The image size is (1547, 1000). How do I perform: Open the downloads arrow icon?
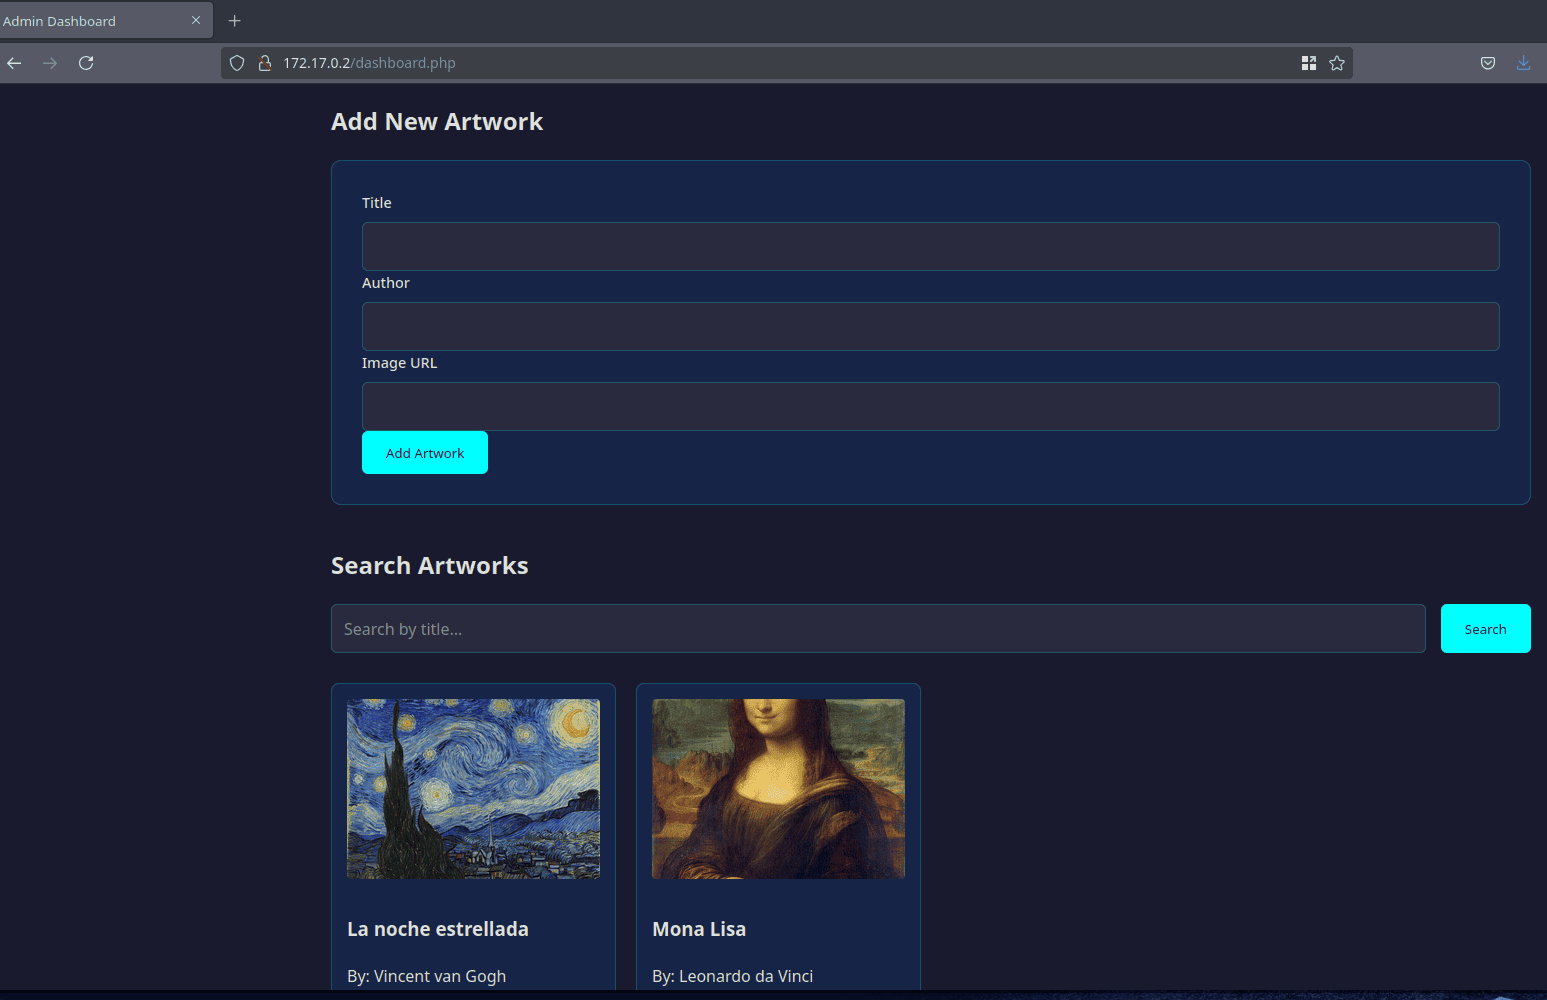pyautogui.click(x=1523, y=63)
